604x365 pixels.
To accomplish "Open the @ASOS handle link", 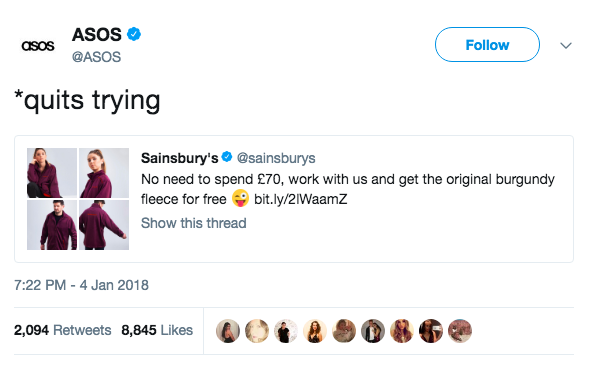I will [96, 57].
